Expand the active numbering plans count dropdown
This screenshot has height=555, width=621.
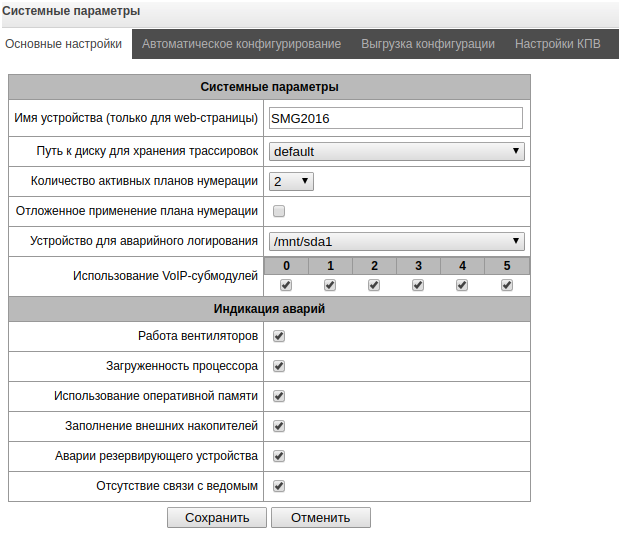click(x=291, y=182)
